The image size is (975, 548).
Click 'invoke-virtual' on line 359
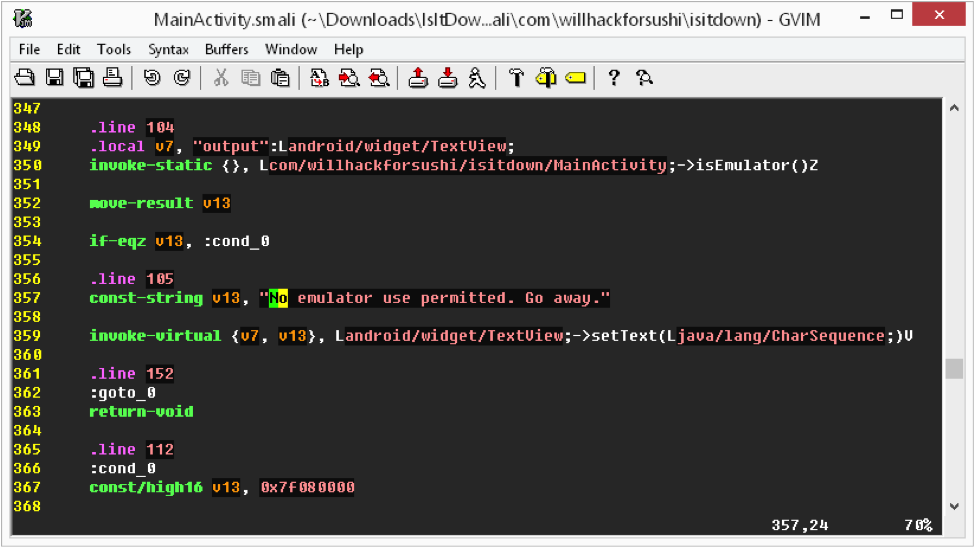tap(155, 336)
